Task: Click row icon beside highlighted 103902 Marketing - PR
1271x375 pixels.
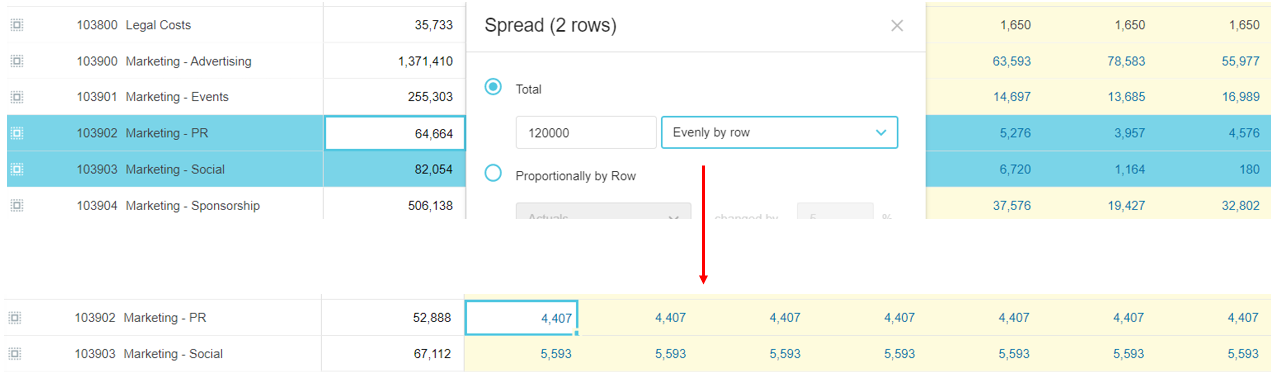Action: tap(16, 133)
